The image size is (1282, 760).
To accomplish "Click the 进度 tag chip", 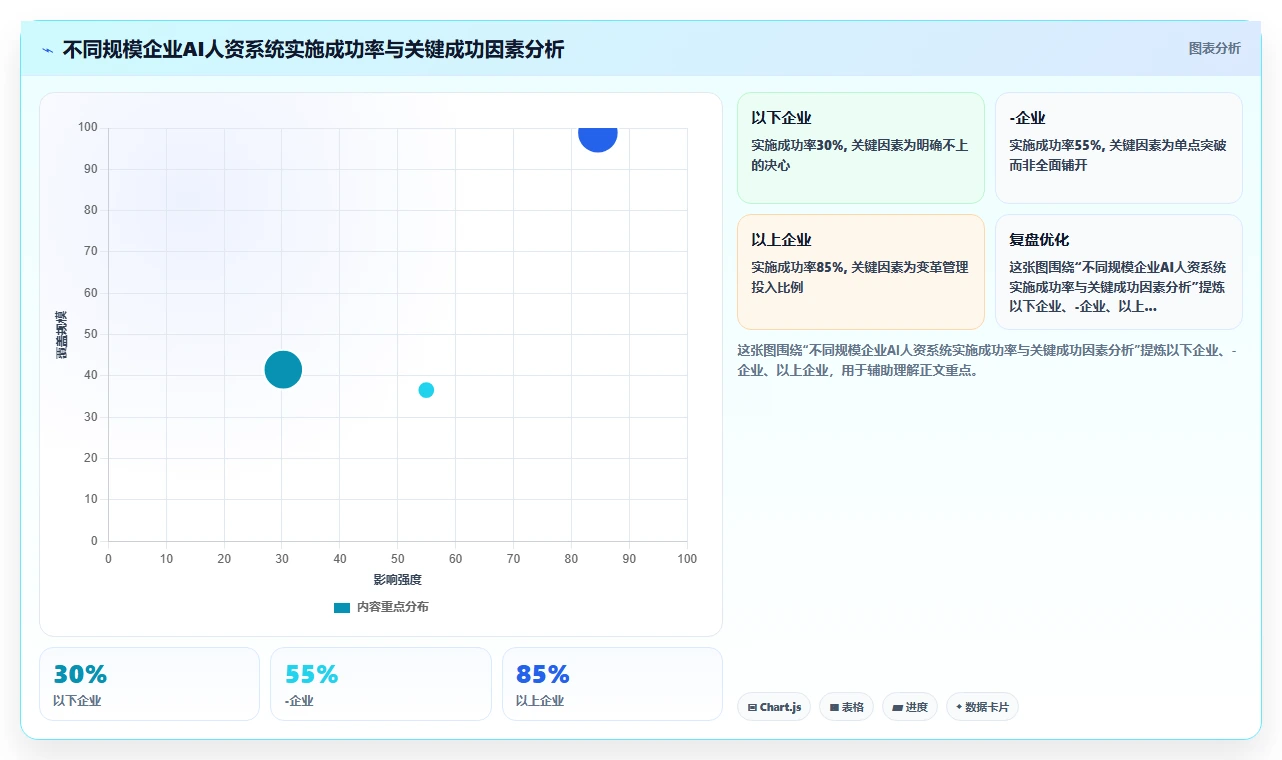I will pos(910,707).
